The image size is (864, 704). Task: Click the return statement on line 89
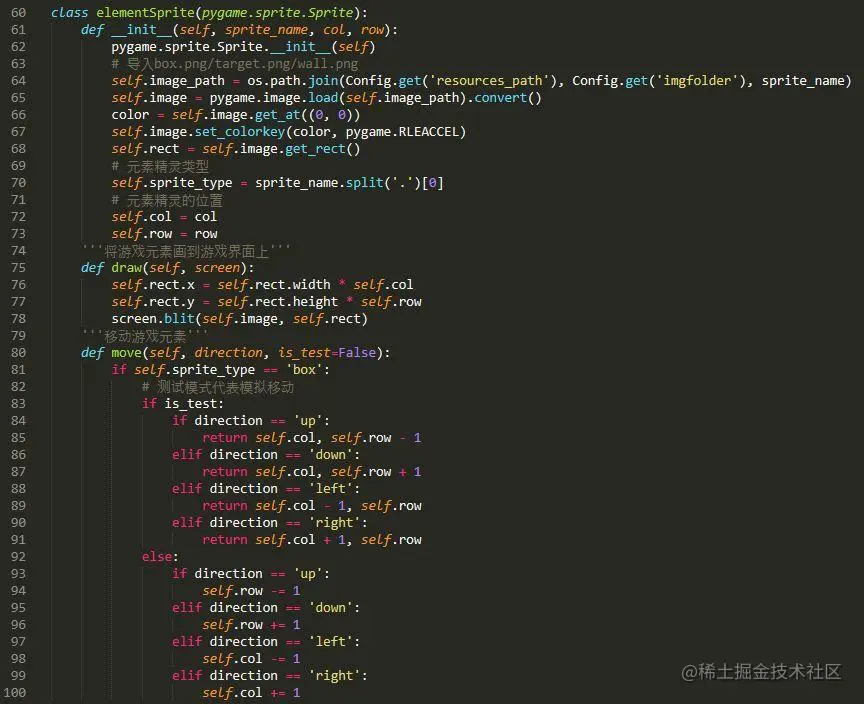click(311, 506)
